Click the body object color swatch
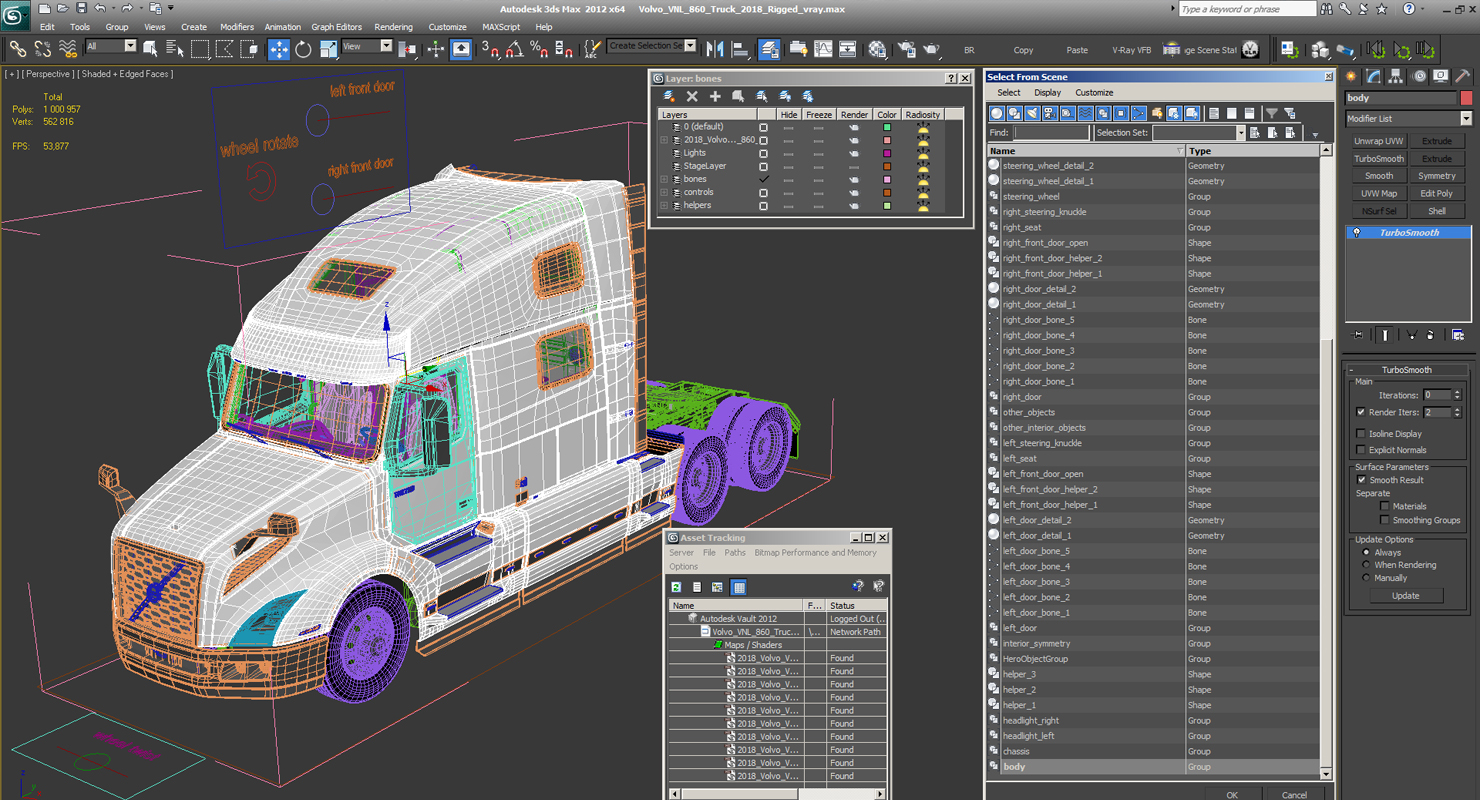The width and height of the screenshot is (1480, 800). 1466,98
